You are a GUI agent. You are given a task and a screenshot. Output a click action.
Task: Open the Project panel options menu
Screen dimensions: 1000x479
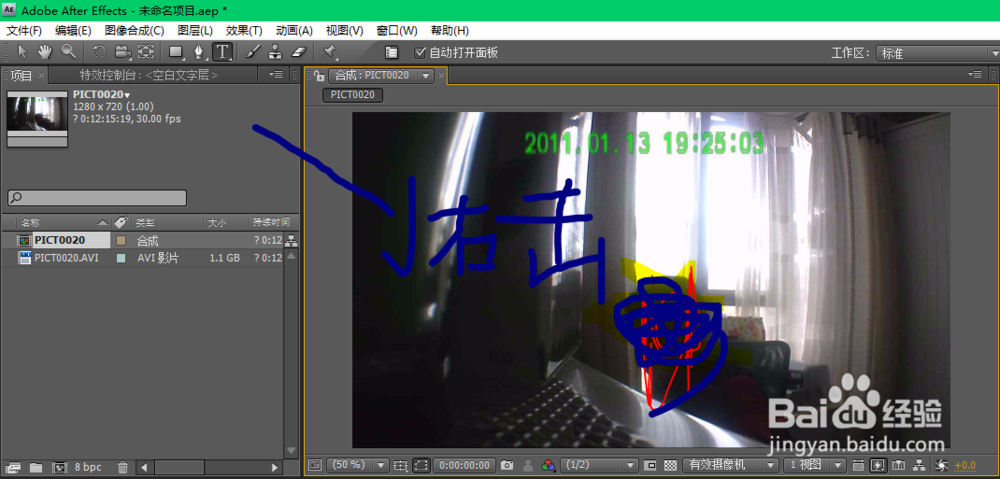click(276, 75)
